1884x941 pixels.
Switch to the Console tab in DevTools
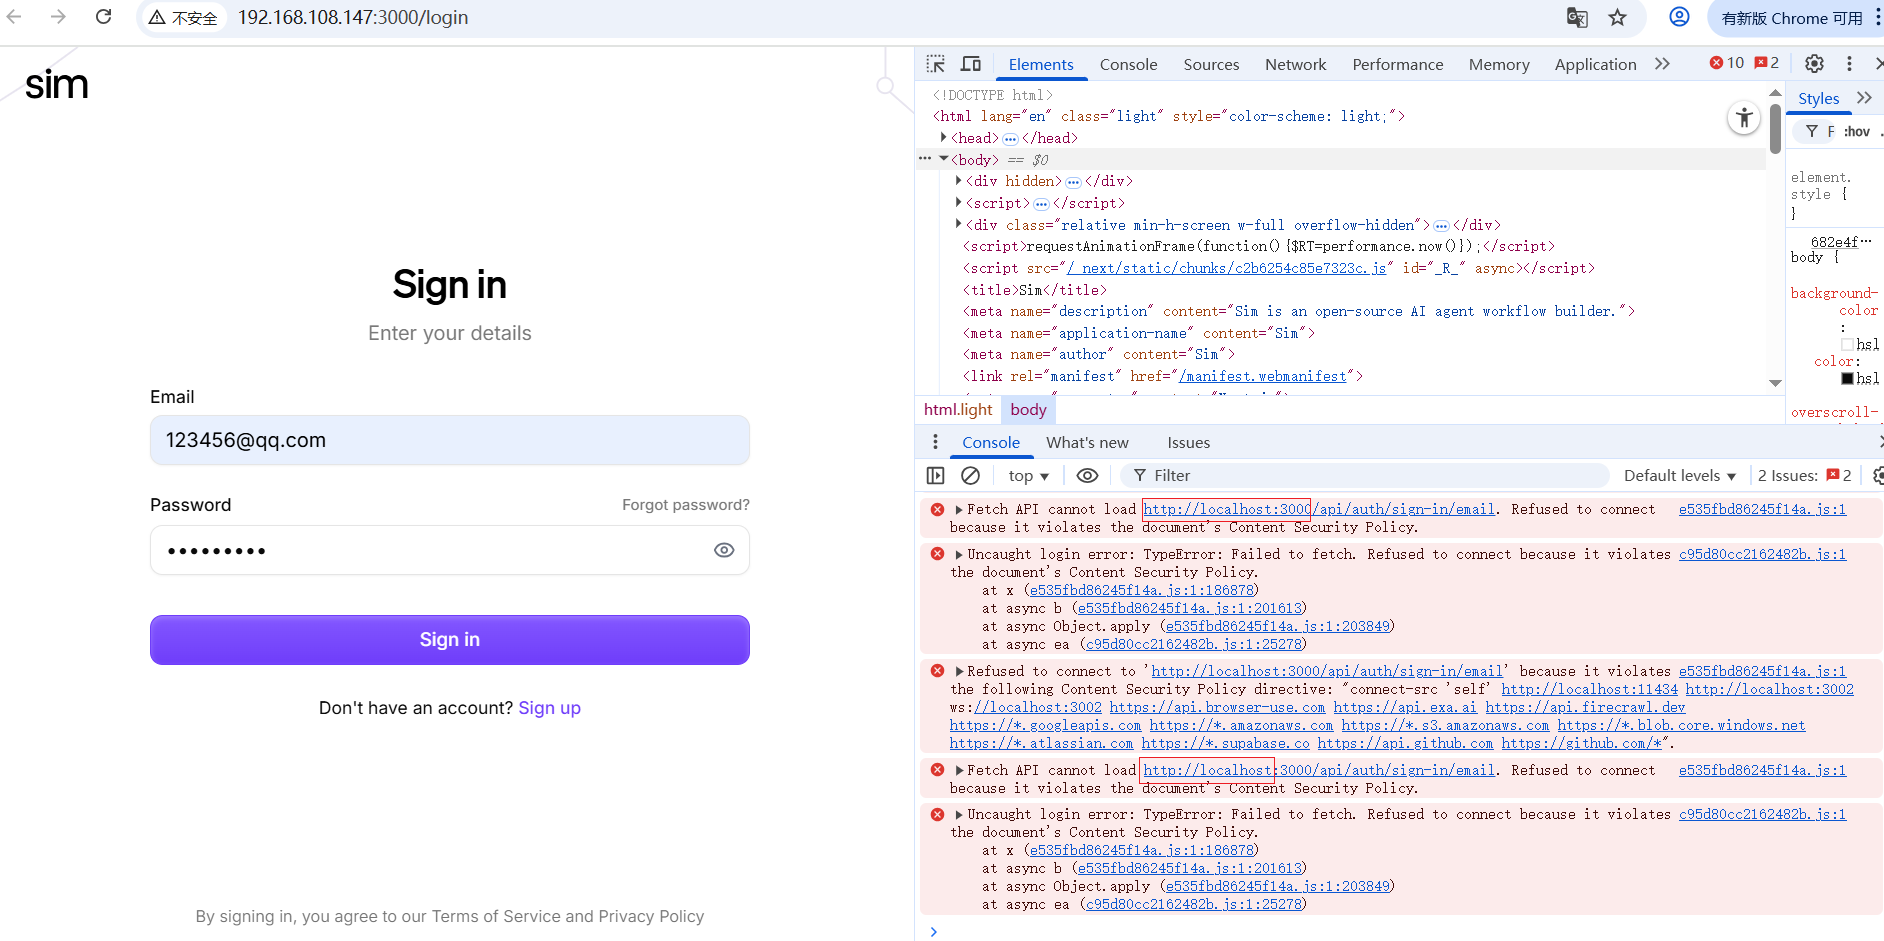[1128, 64]
